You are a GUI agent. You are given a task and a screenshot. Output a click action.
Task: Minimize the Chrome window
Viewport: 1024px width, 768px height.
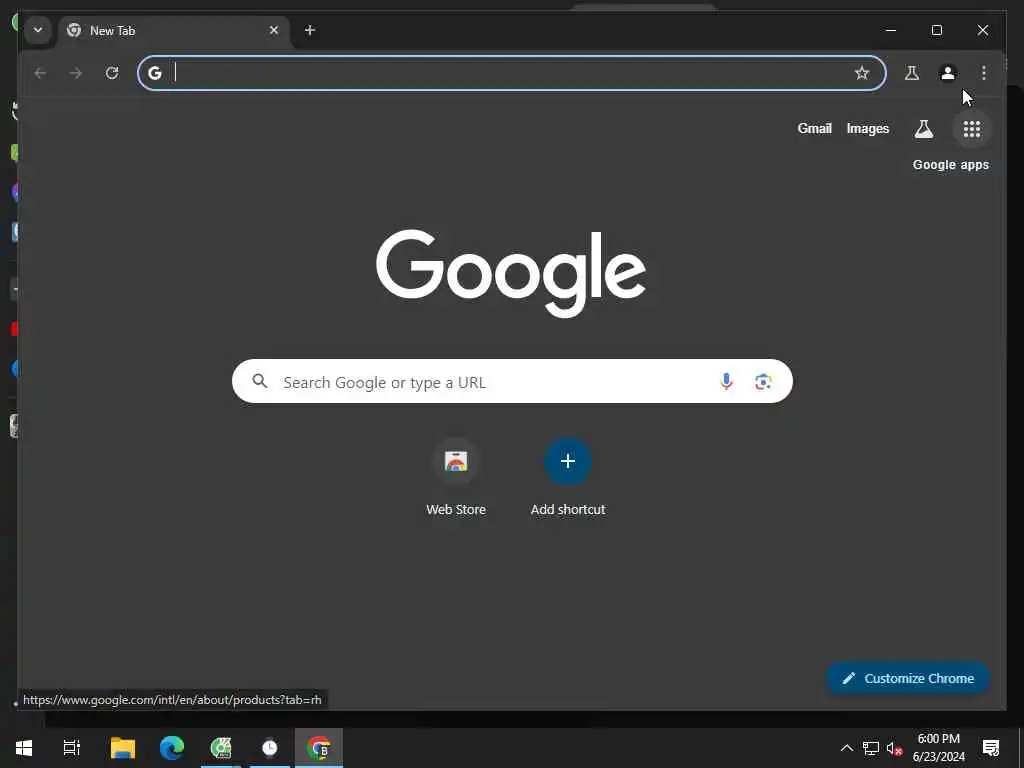click(890, 30)
